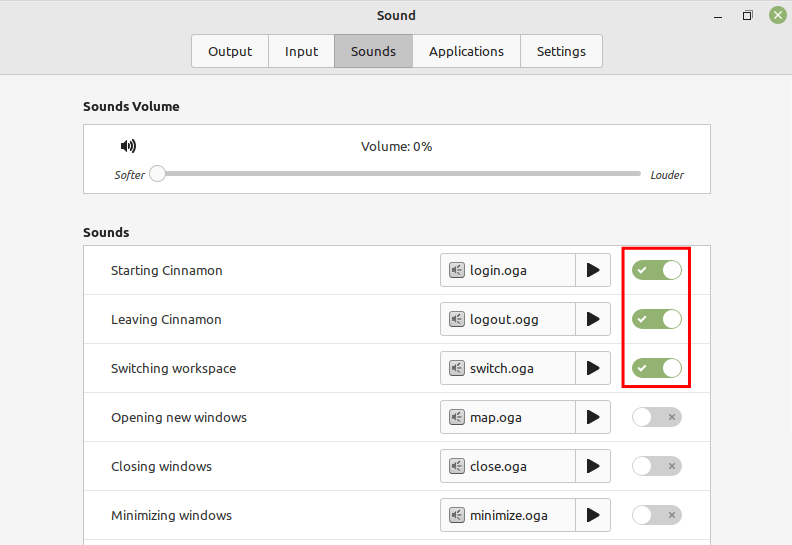Click the Sounds Volume slider handle
The height and width of the screenshot is (545, 792).
[x=158, y=173]
